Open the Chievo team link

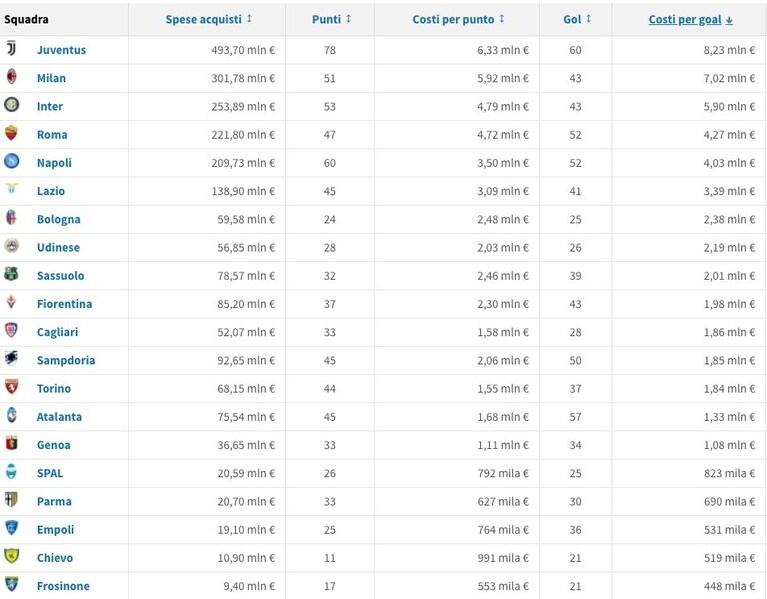point(55,558)
